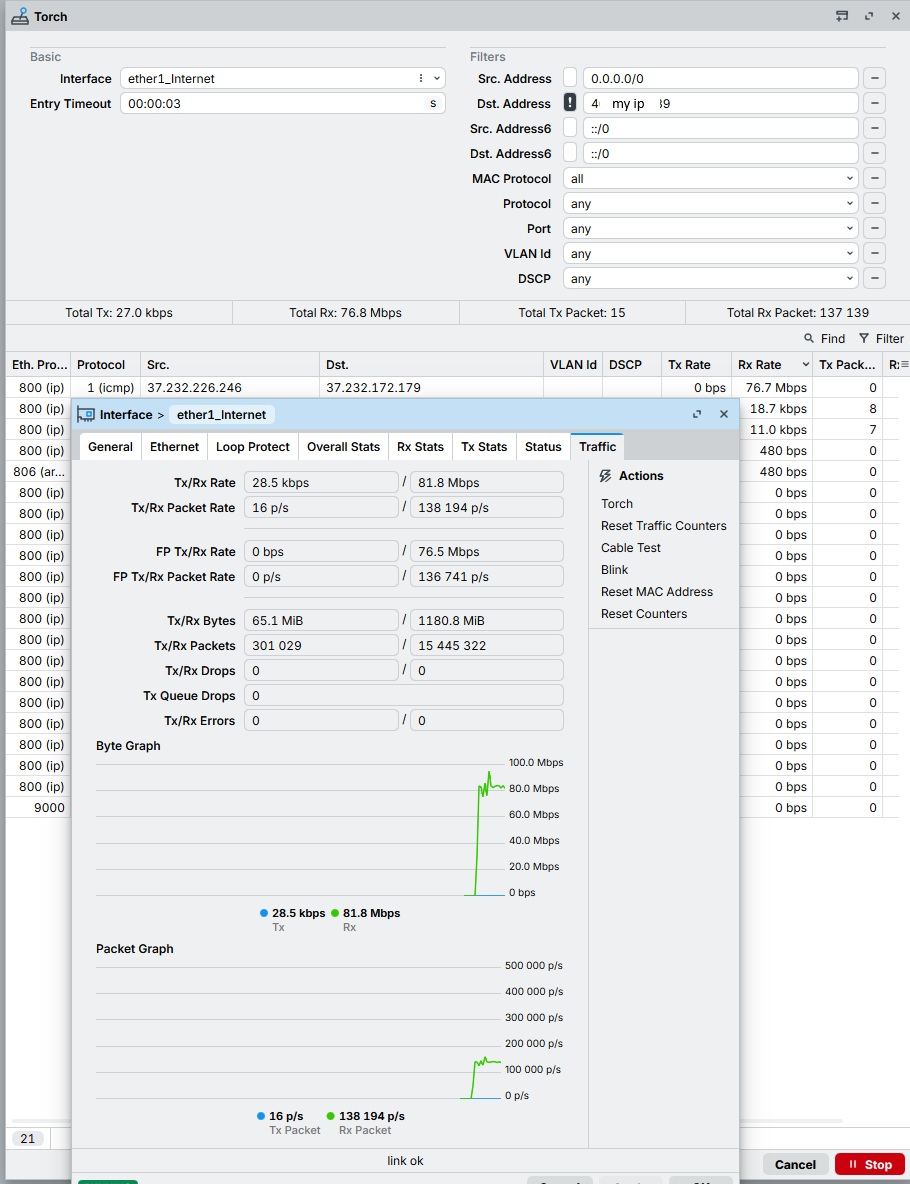
Task: Switch to the Loop Protect tab
Action: 253,446
